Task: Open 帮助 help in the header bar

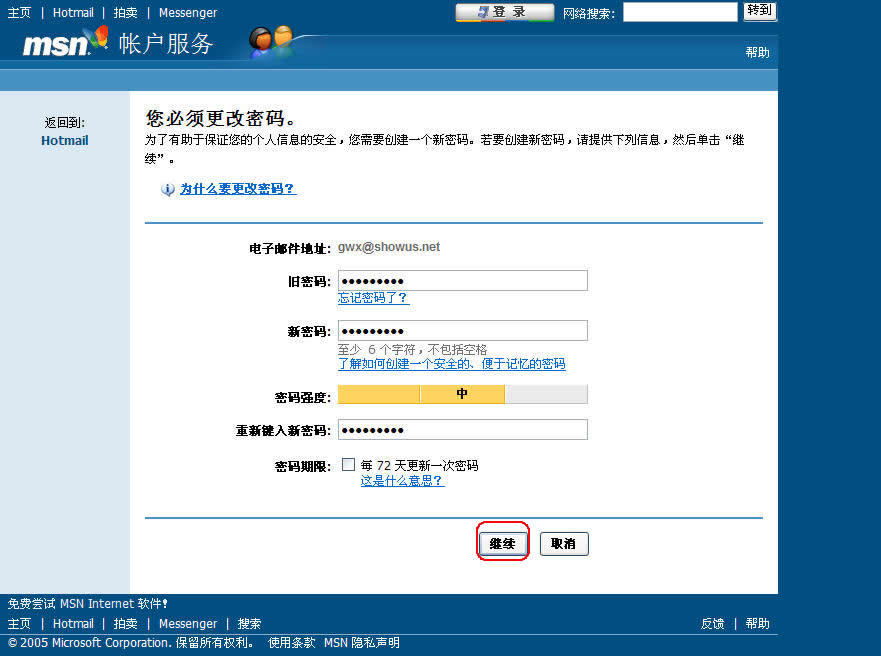Action: tap(757, 52)
